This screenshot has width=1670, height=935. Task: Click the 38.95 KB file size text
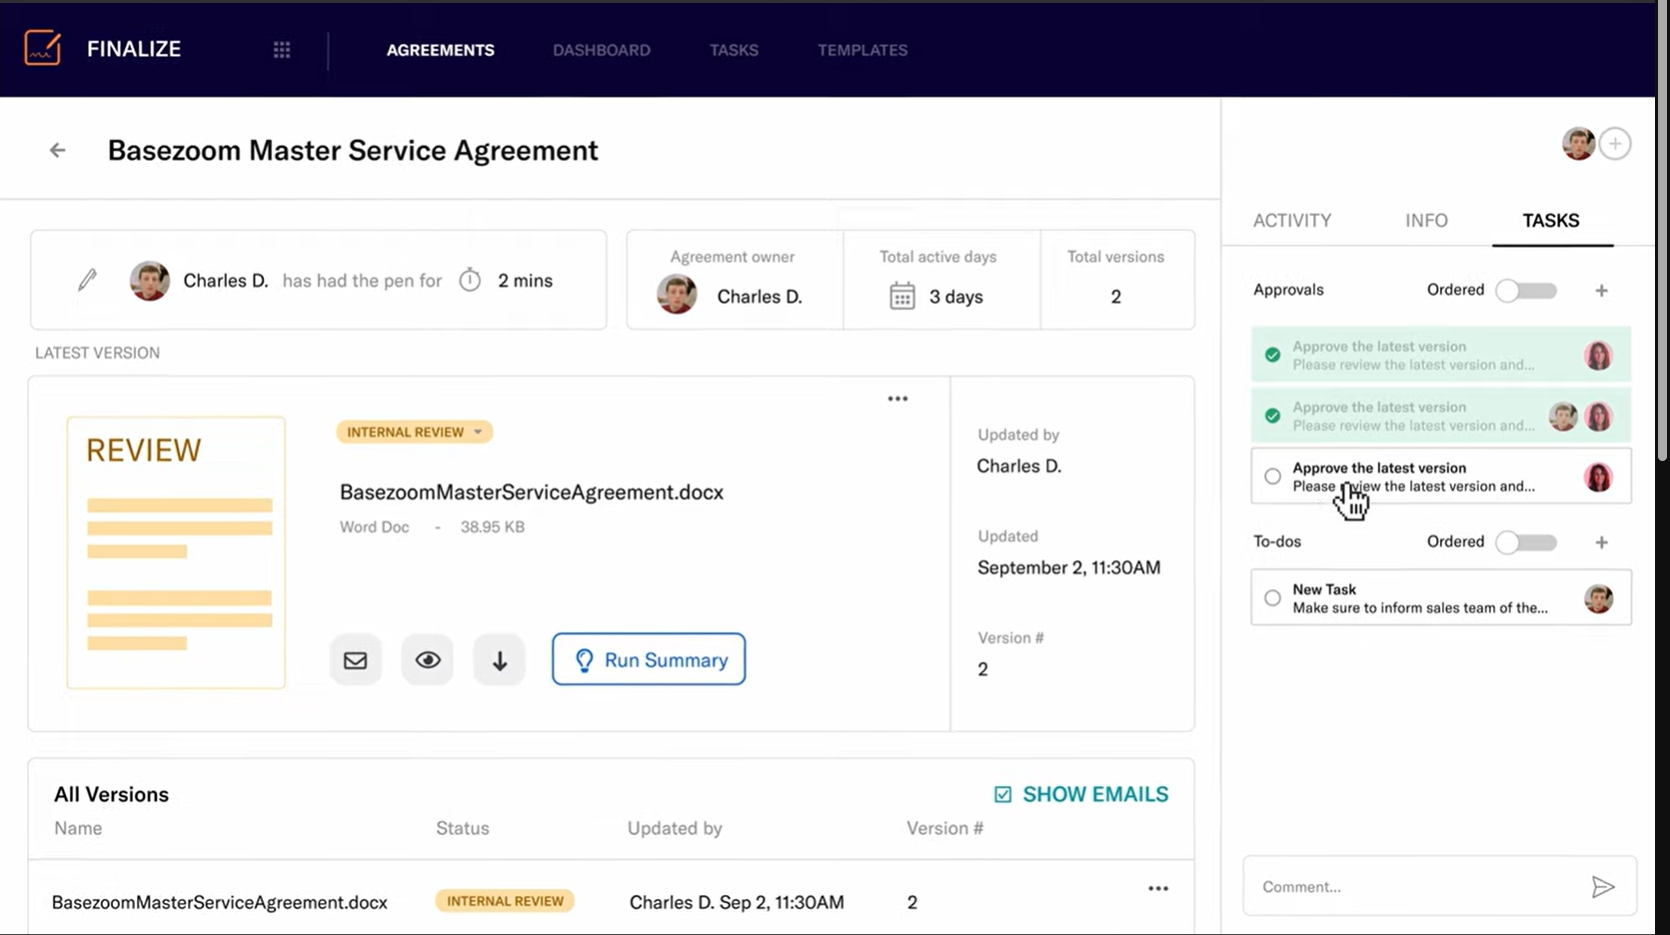tap(492, 527)
